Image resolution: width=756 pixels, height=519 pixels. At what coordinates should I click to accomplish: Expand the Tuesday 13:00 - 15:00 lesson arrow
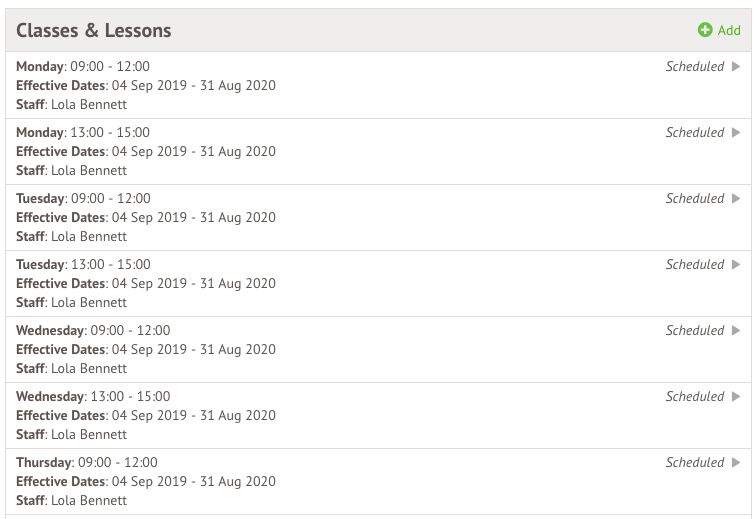coord(736,265)
